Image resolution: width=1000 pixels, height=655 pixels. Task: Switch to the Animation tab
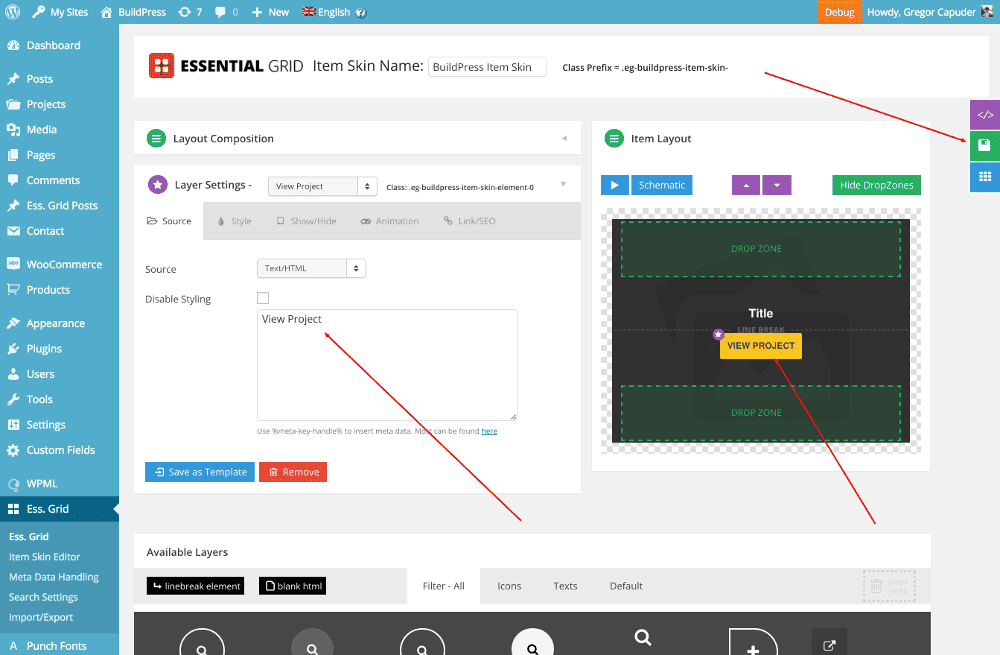pyautogui.click(x=390, y=221)
